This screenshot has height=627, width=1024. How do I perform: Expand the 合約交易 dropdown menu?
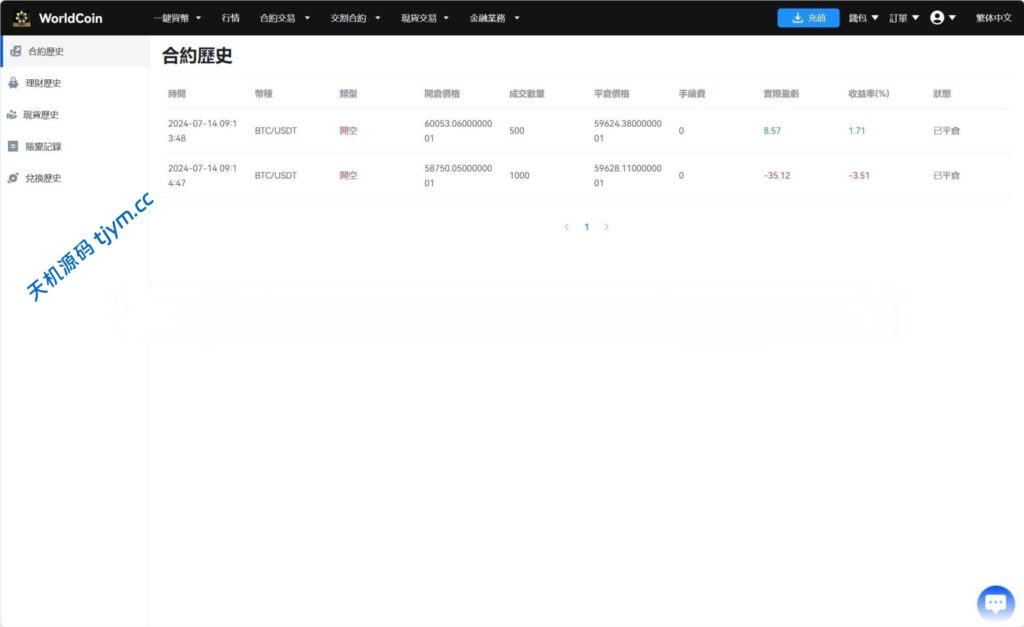click(x=284, y=18)
